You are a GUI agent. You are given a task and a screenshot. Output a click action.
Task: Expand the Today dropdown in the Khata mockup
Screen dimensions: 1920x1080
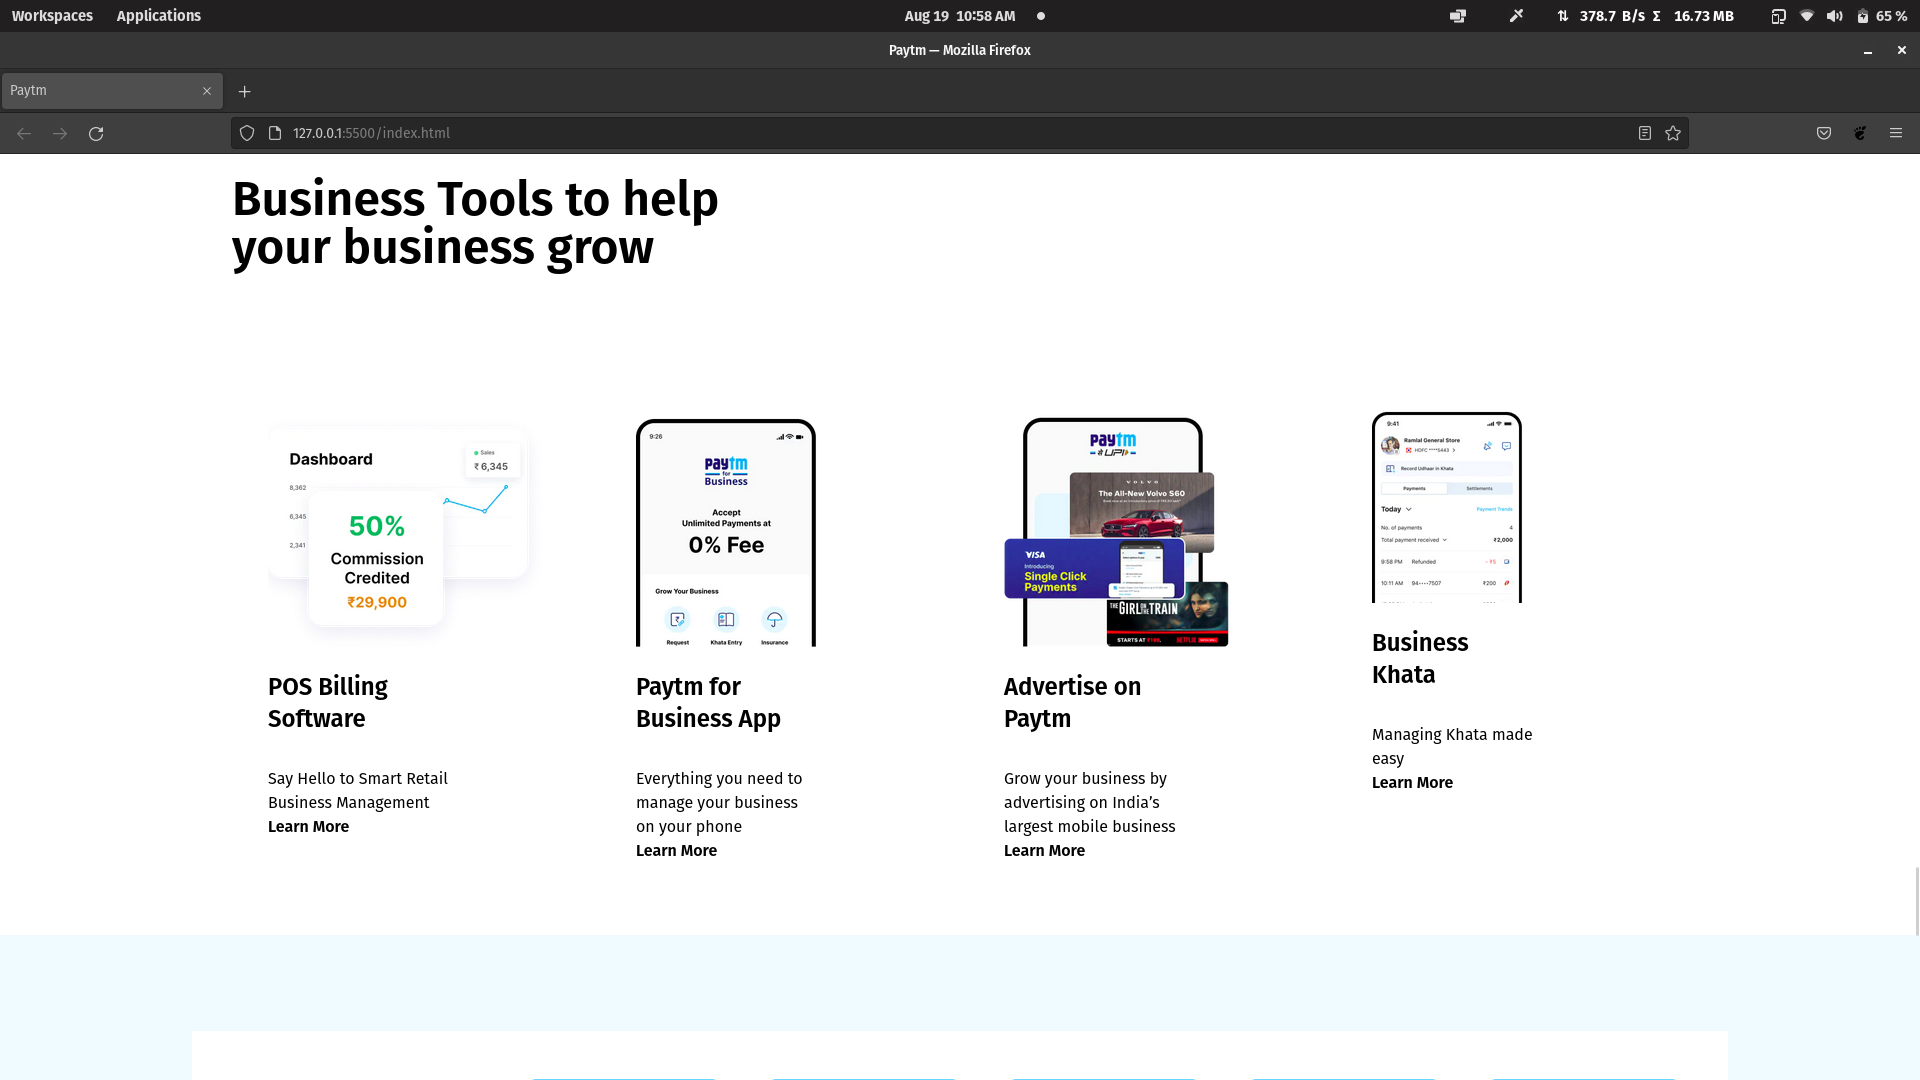(x=1408, y=509)
